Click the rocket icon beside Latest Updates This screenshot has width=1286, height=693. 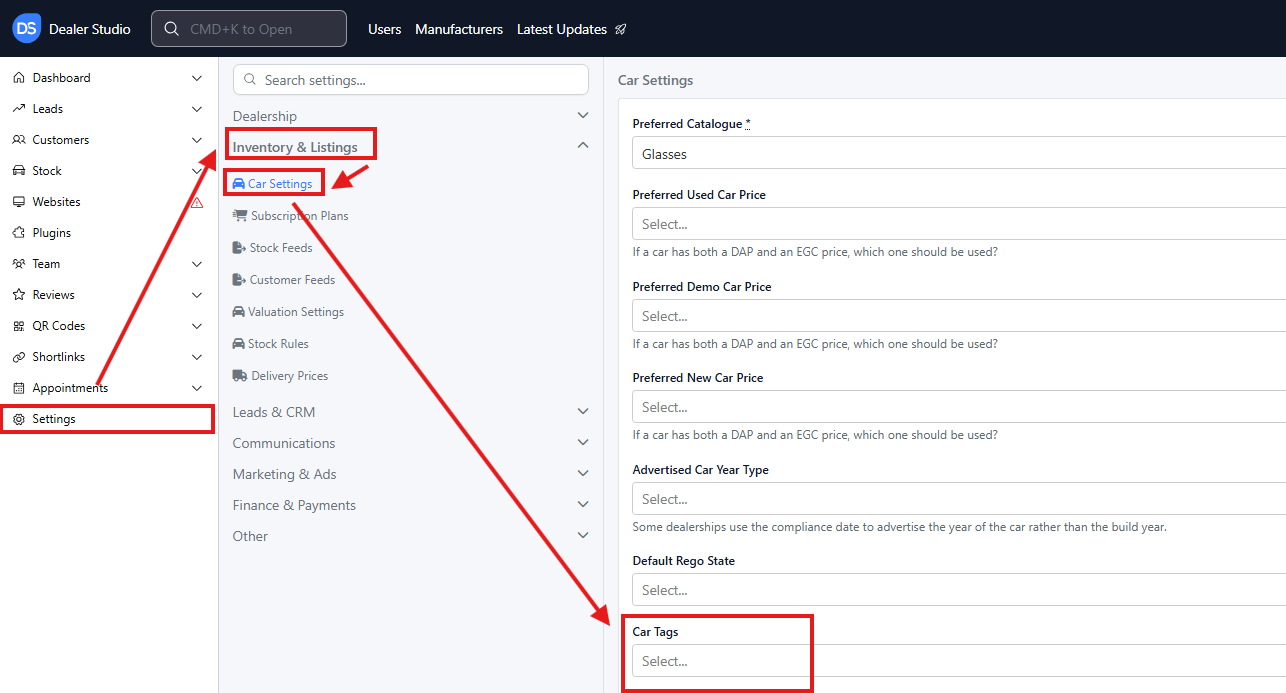pyautogui.click(x=621, y=30)
